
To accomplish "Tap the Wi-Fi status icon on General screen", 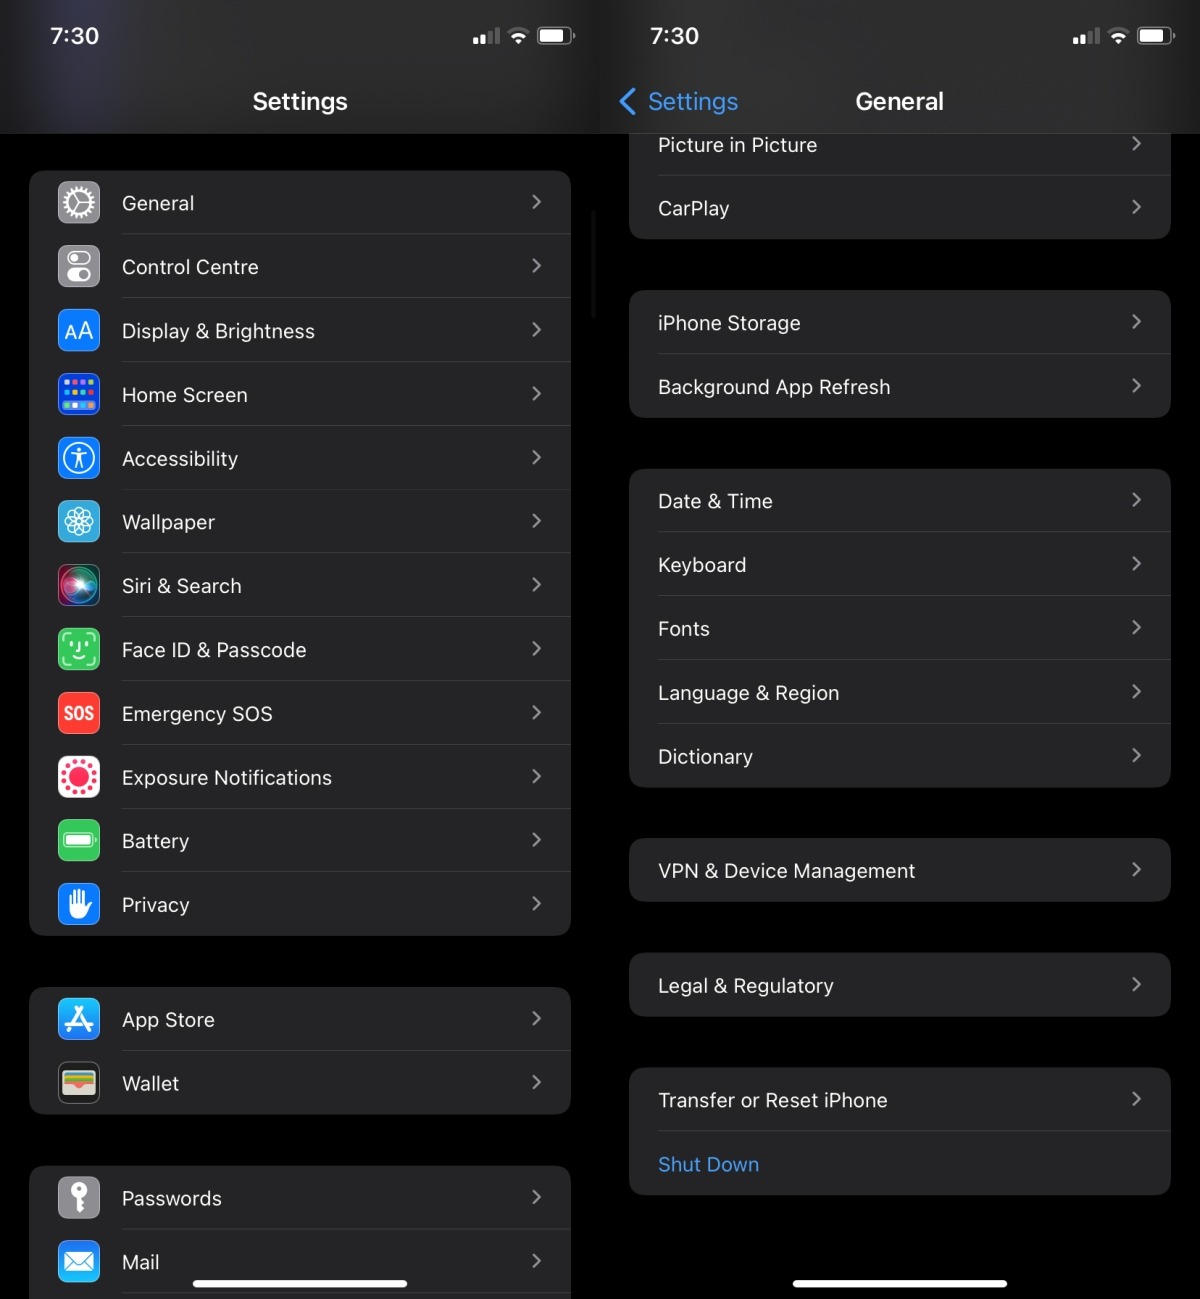I will [x=1118, y=36].
